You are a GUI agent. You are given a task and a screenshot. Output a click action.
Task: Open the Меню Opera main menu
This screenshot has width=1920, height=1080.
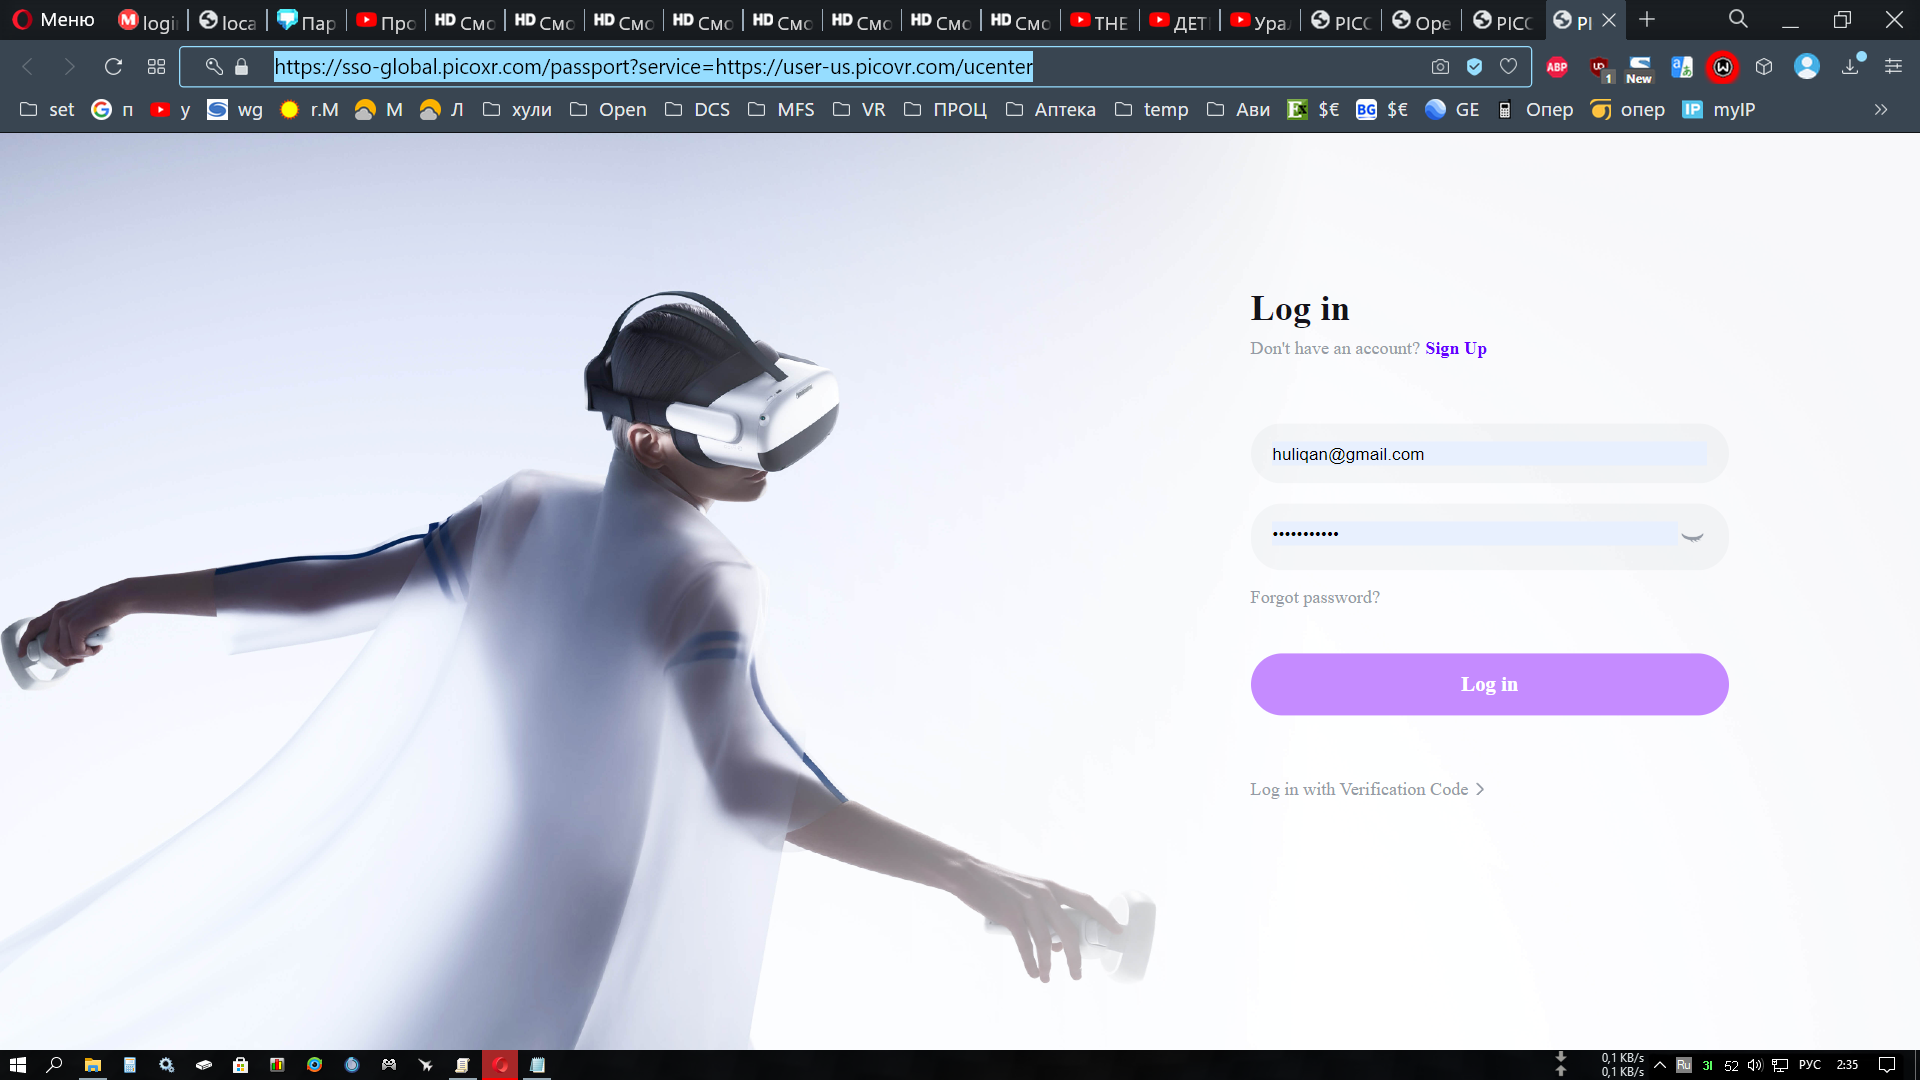tap(54, 20)
